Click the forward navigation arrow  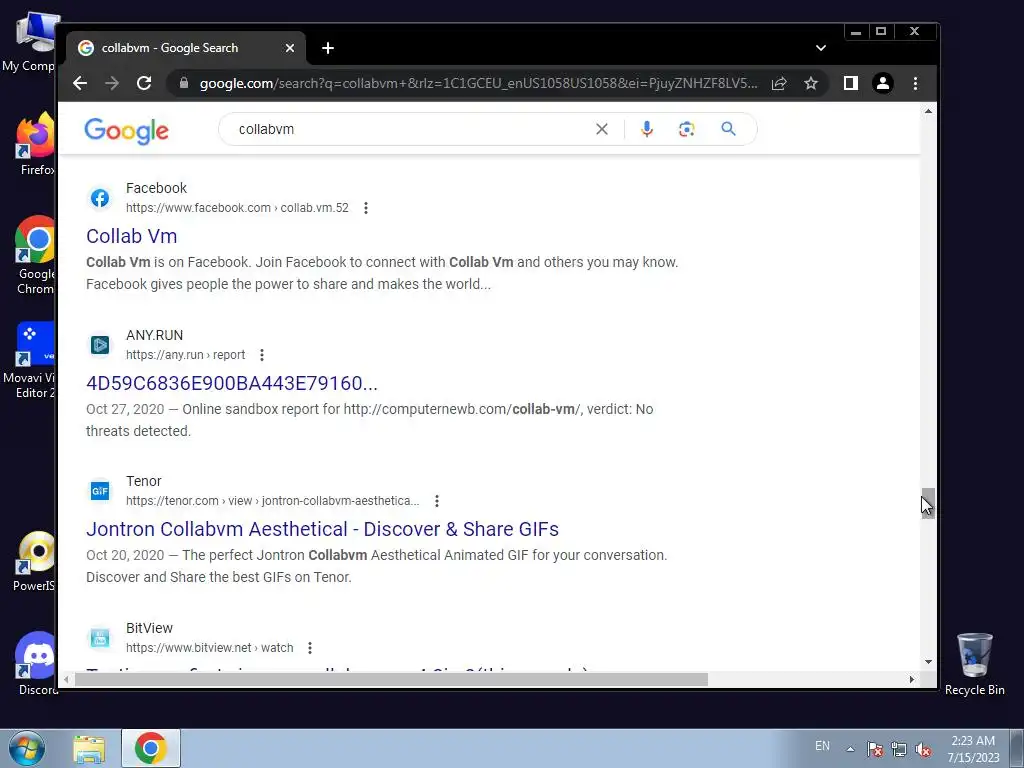112,83
